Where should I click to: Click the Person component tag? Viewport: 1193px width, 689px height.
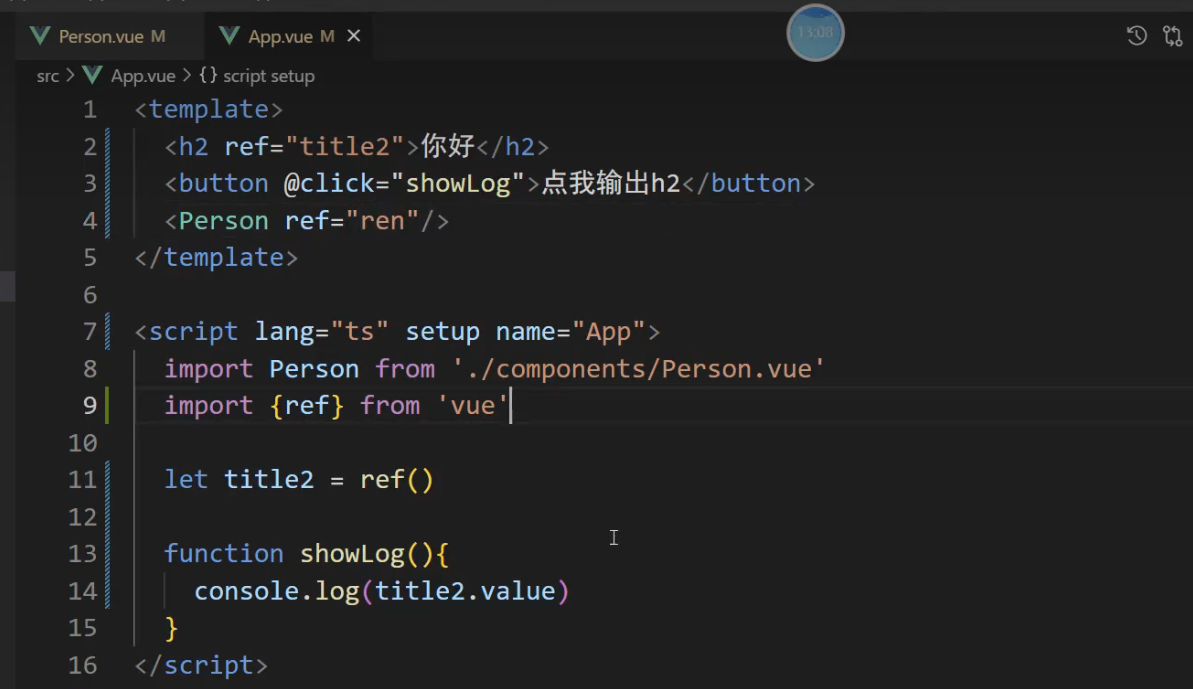(x=223, y=221)
